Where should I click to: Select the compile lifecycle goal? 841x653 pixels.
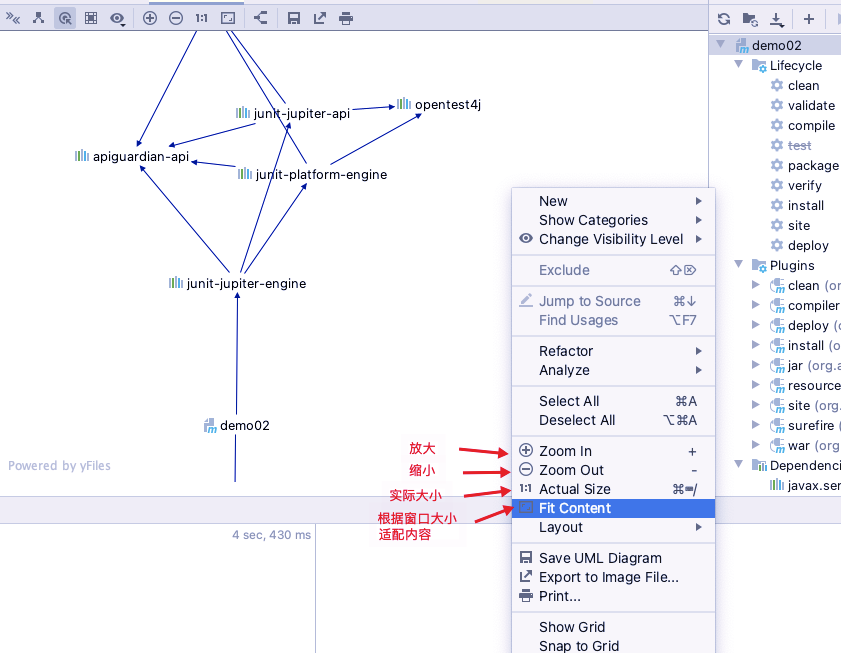pyautogui.click(x=802, y=126)
